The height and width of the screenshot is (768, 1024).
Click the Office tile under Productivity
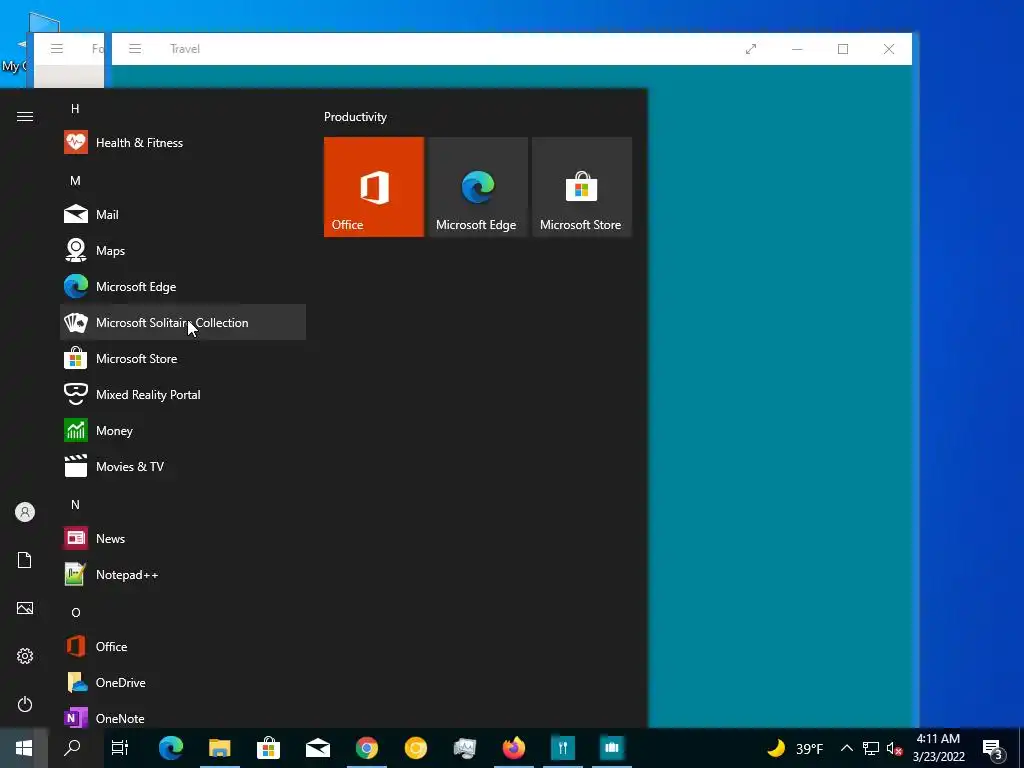[374, 187]
